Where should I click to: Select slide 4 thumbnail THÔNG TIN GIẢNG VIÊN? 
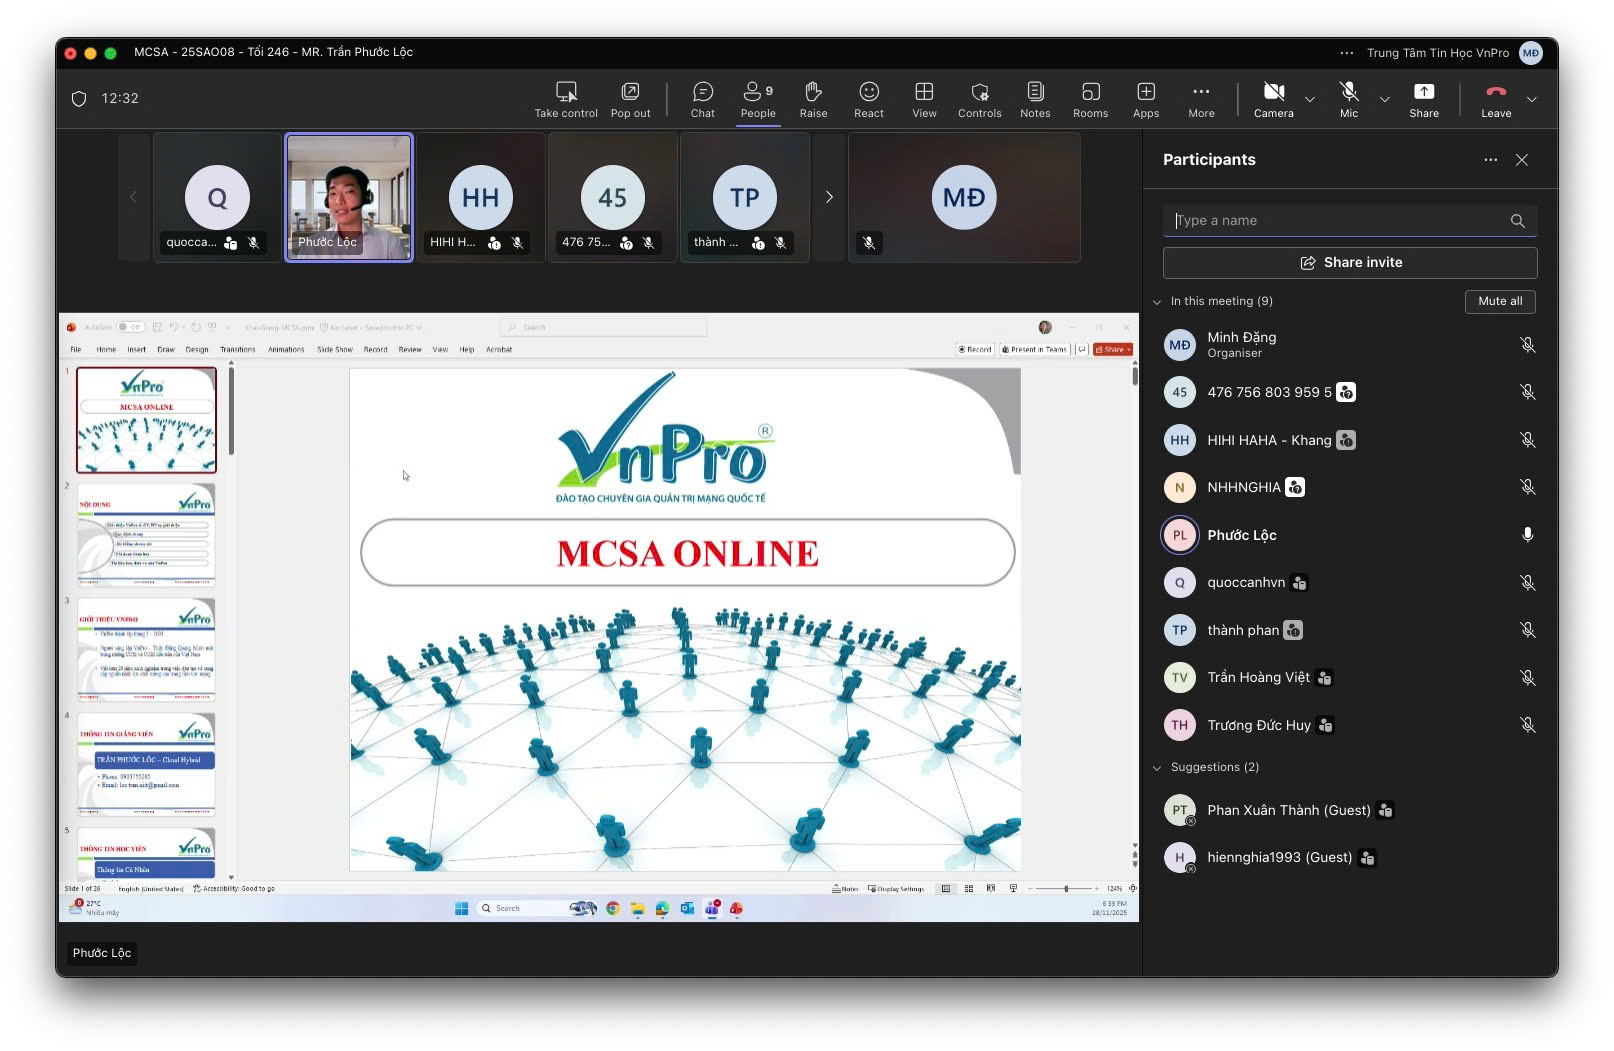[146, 764]
